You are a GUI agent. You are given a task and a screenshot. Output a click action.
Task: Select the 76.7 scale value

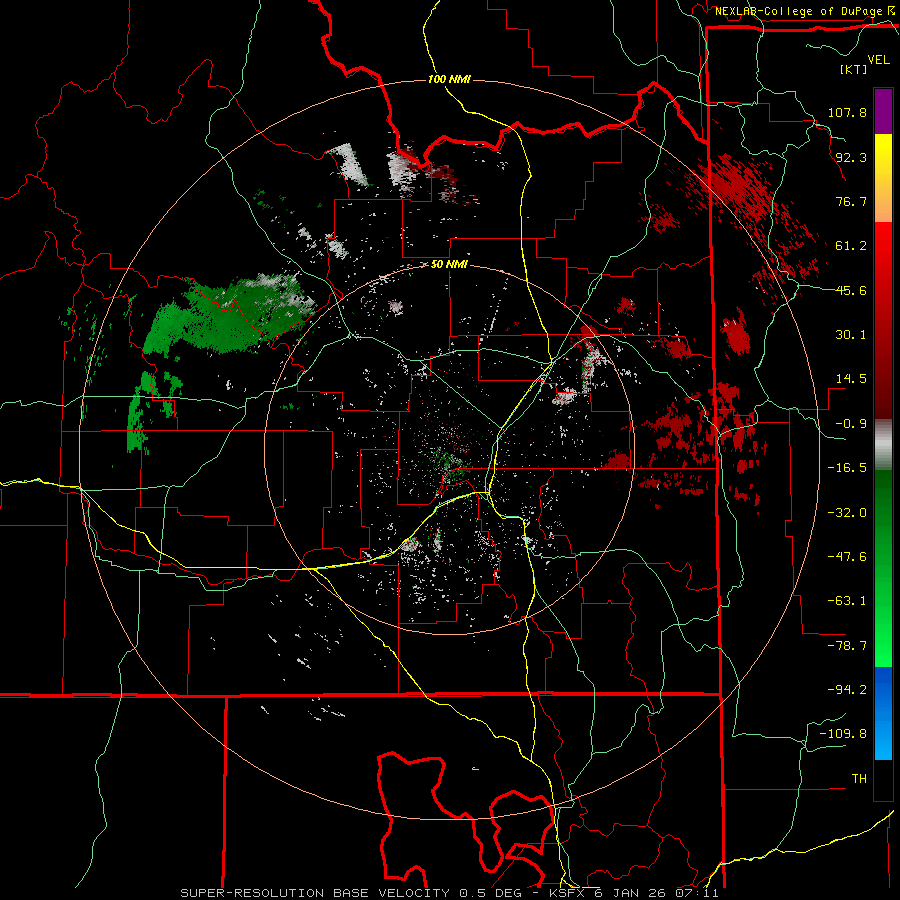(x=851, y=201)
